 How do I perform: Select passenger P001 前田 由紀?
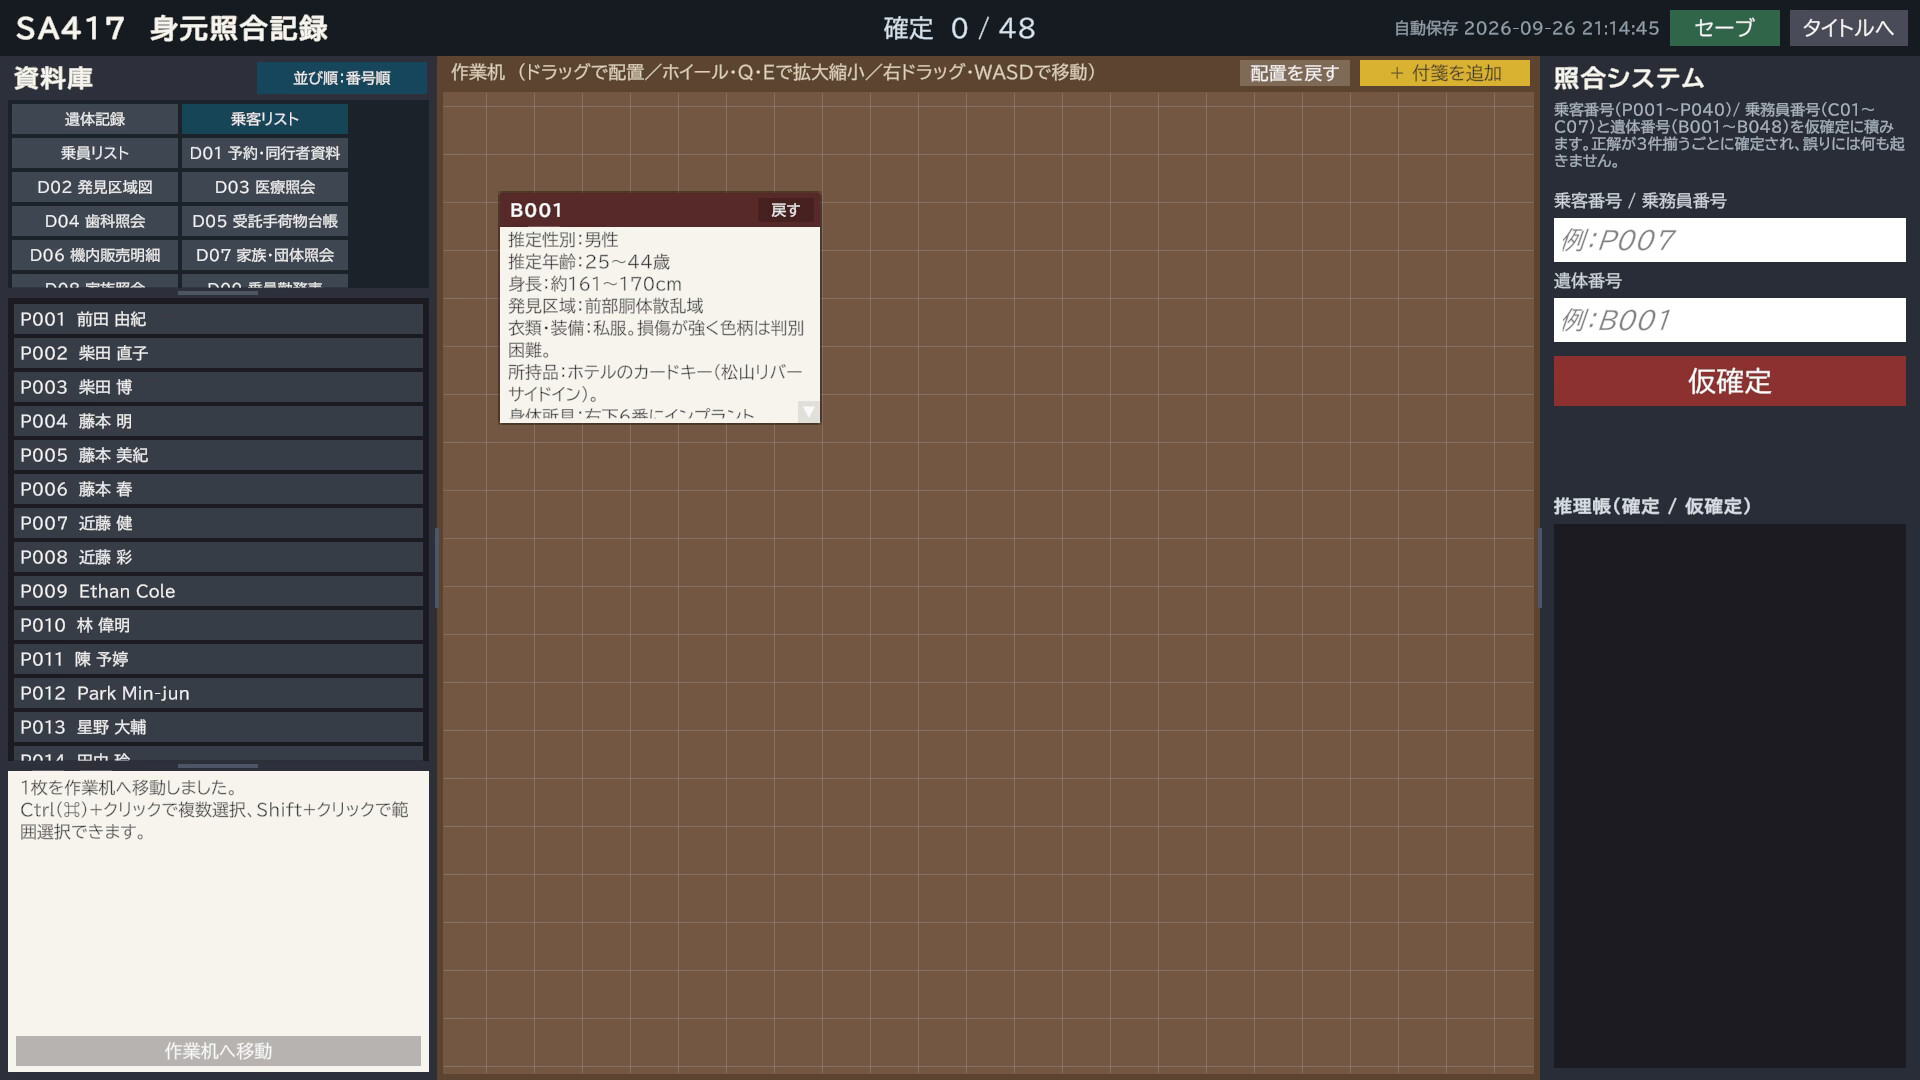point(218,319)
